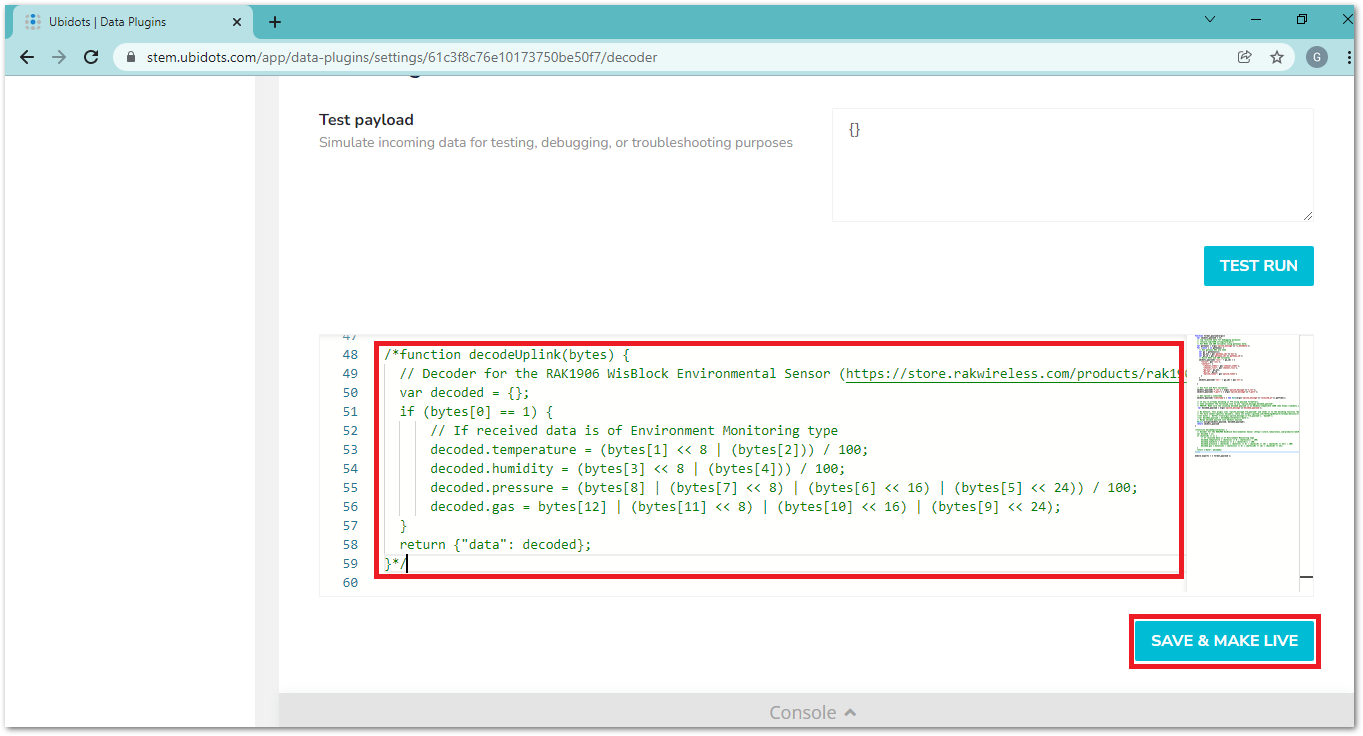Open the G profile avatar

[1317, 57]
